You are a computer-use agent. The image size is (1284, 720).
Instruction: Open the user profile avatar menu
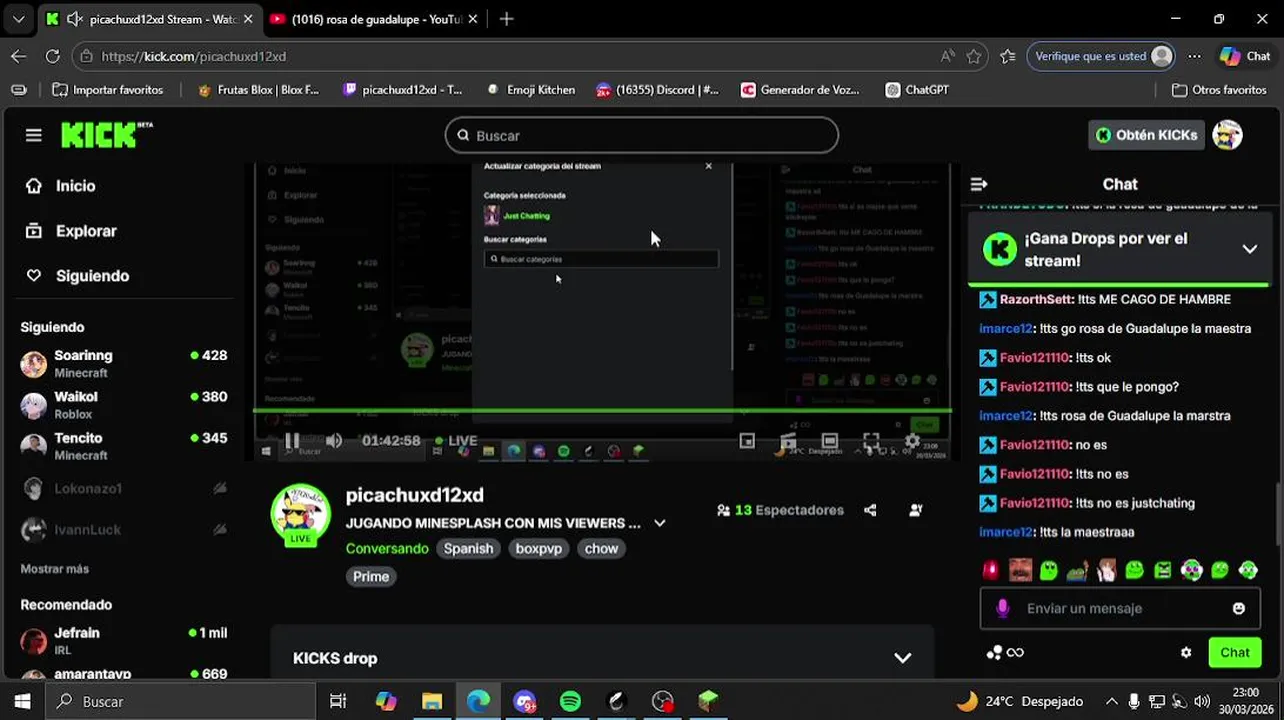click(1227, 135)
